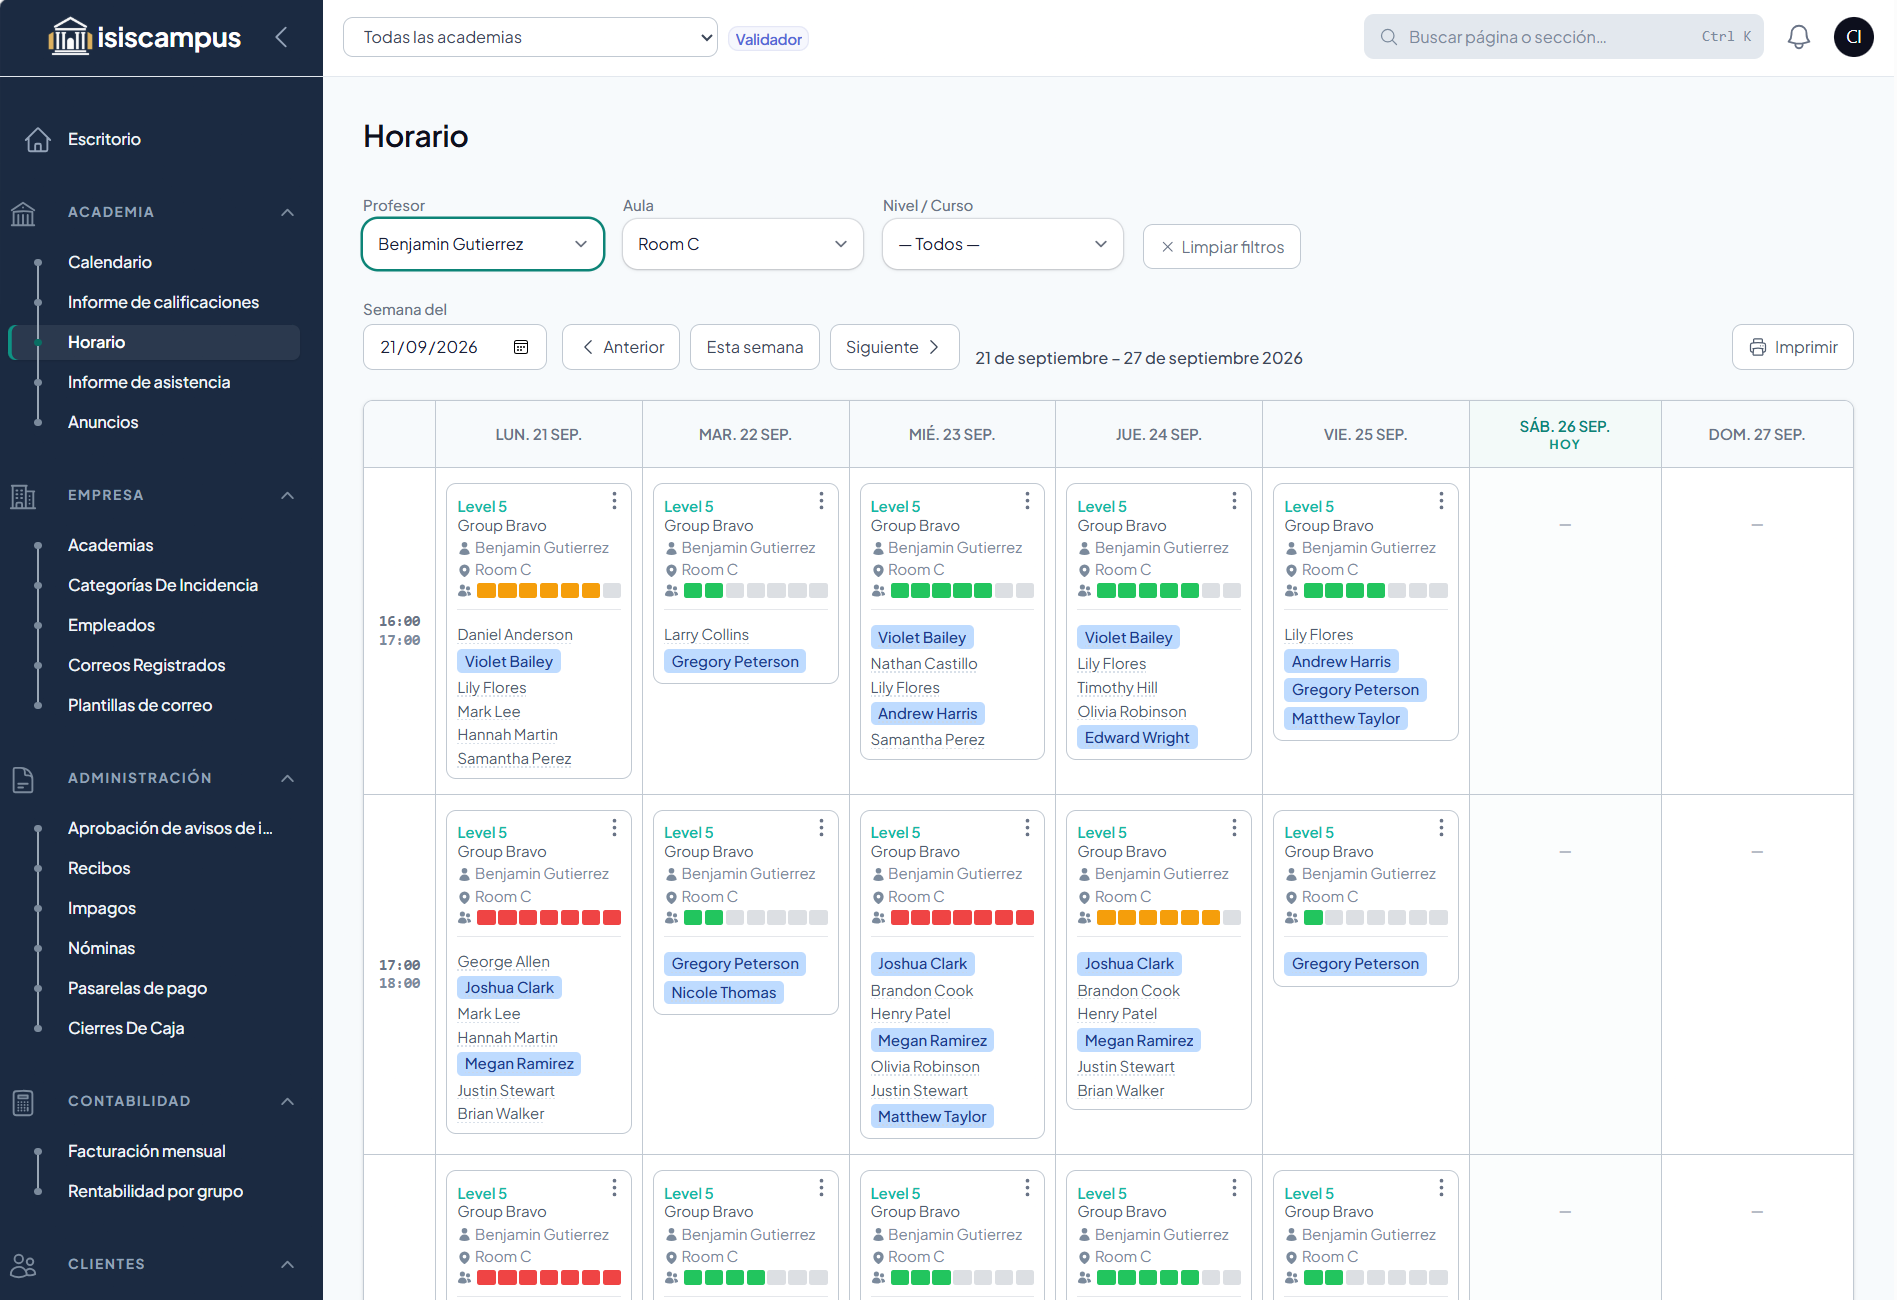Collapse the sidebar with the left chevron
The image size is (1897, 1300).
coord(281,37)
